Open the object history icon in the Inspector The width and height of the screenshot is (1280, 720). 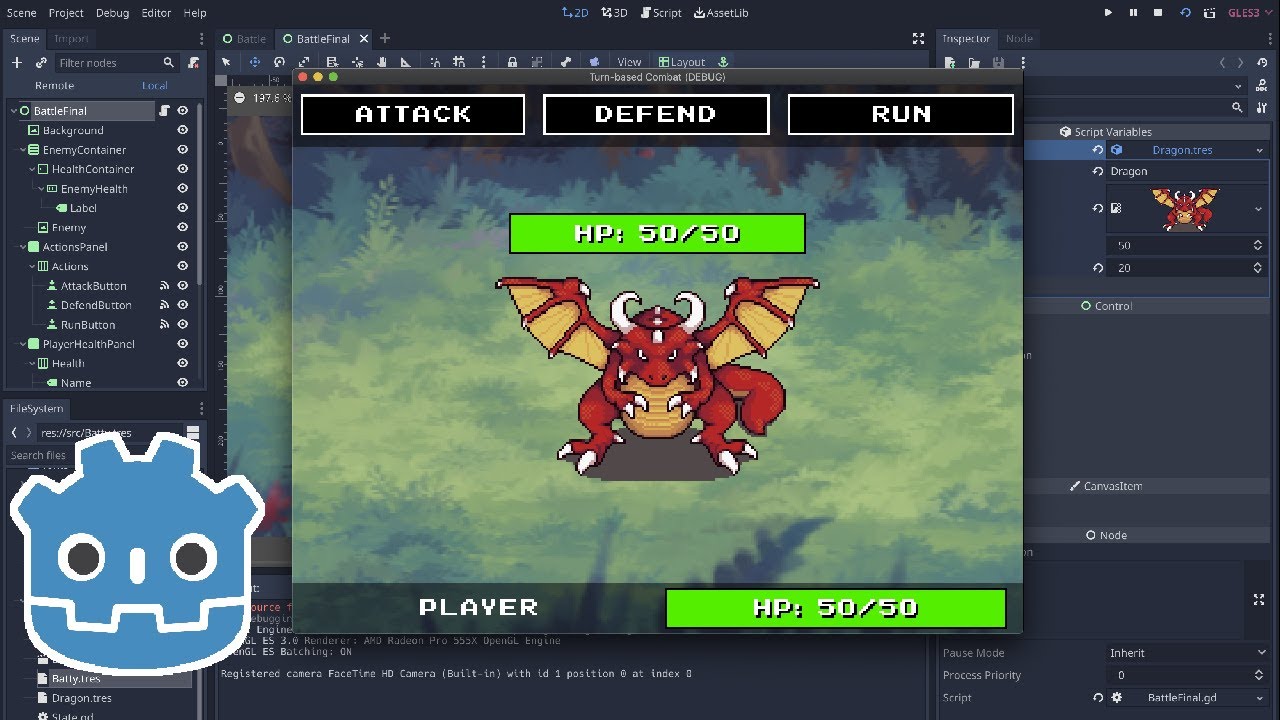tap(1263, 63)
